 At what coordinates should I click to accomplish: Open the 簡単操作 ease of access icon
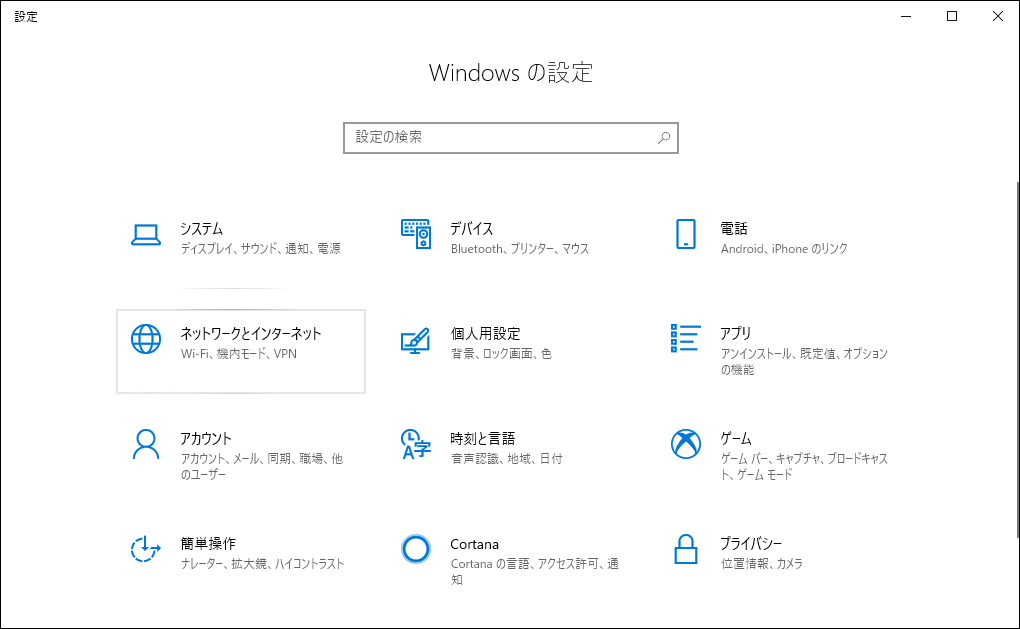(x=146, y=549)
